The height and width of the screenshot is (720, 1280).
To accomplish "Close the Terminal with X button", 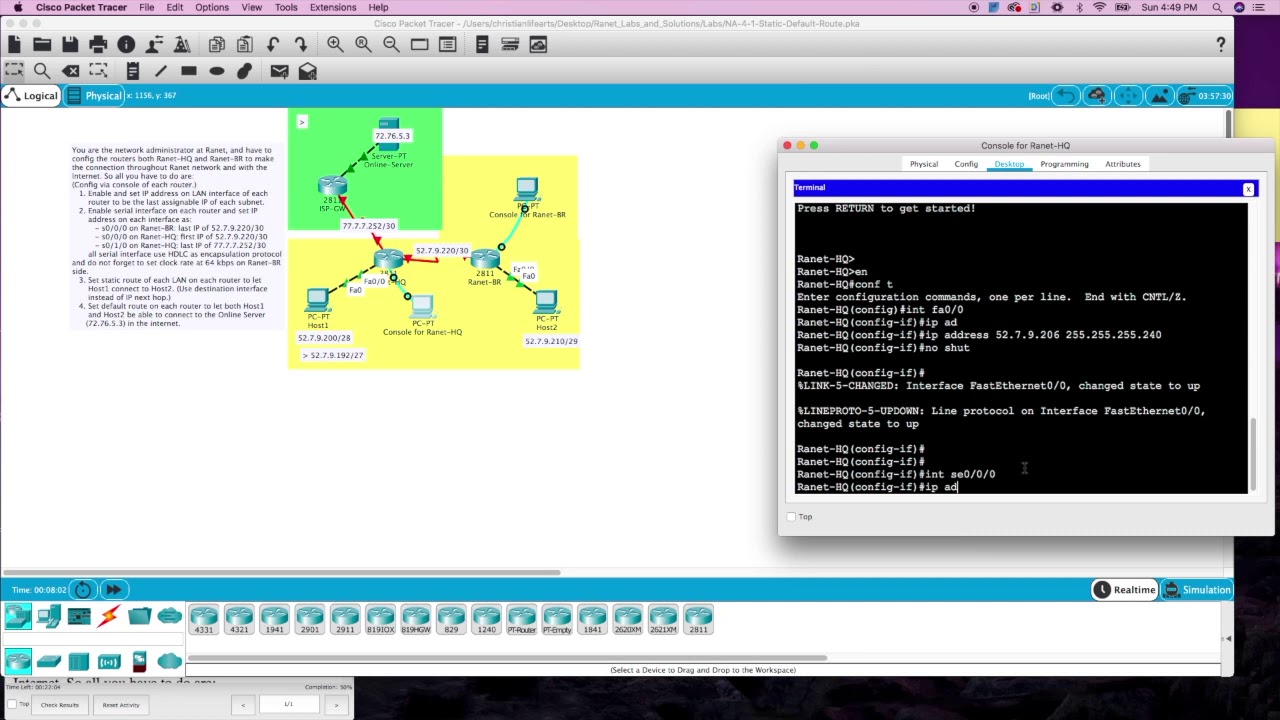I will point(1248,189).
